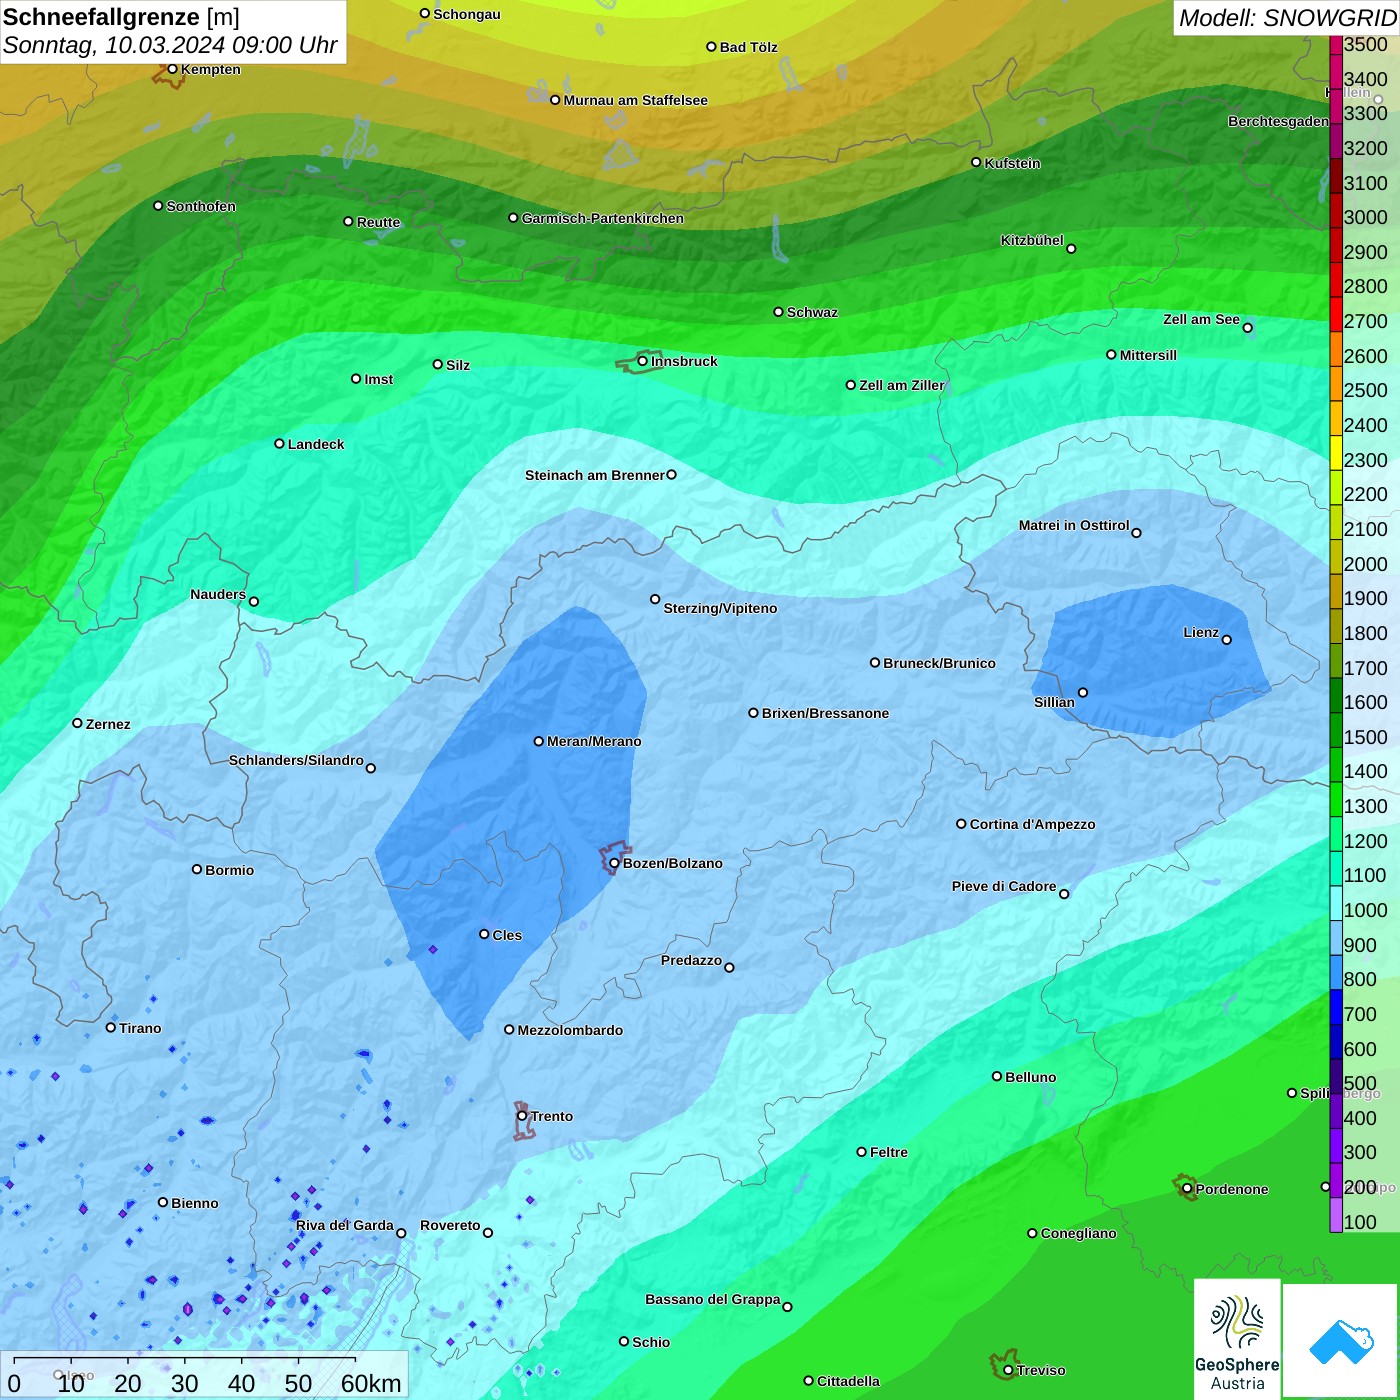Click the Sillian location dot

tap(1082, 692)
